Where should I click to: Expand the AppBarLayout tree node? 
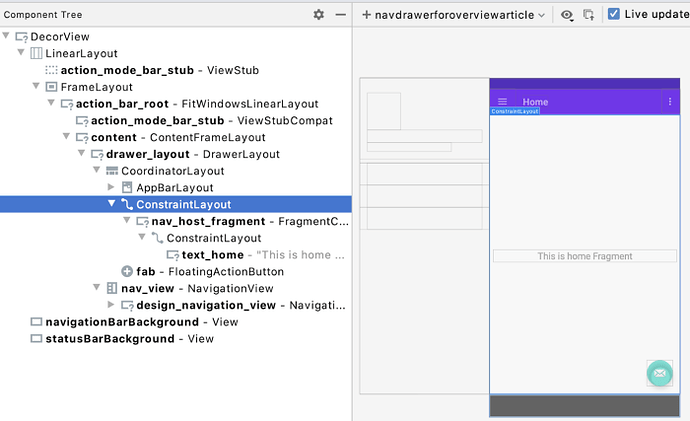click(x=112, y=187)
